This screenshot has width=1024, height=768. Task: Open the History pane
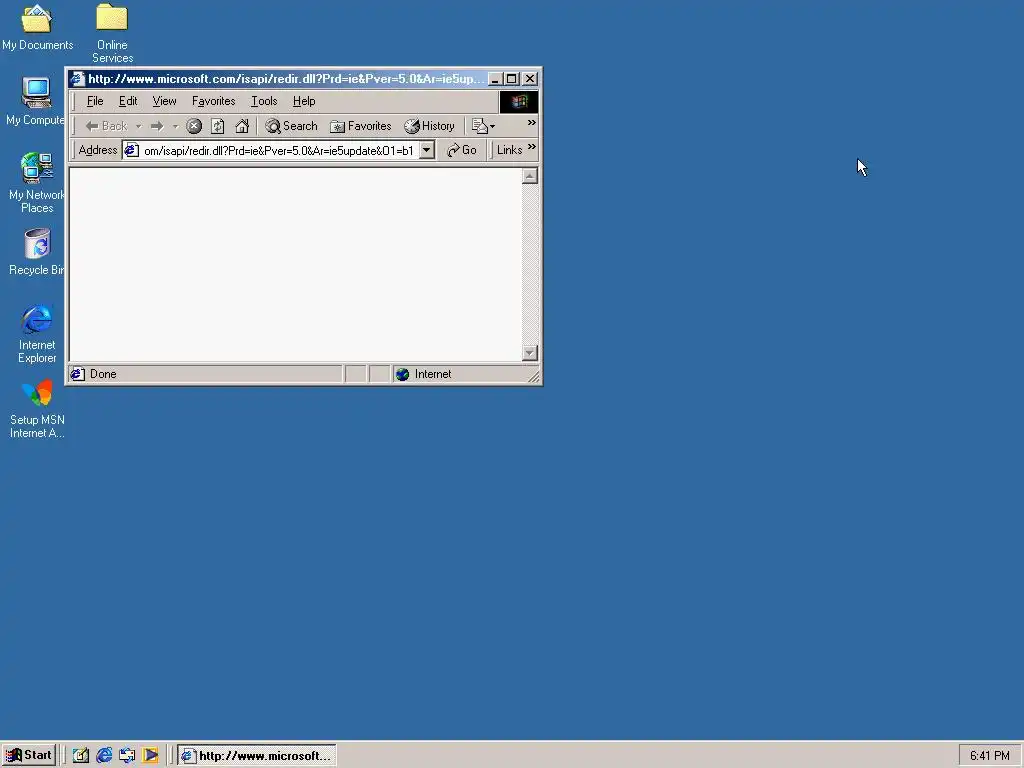(429, 126)
